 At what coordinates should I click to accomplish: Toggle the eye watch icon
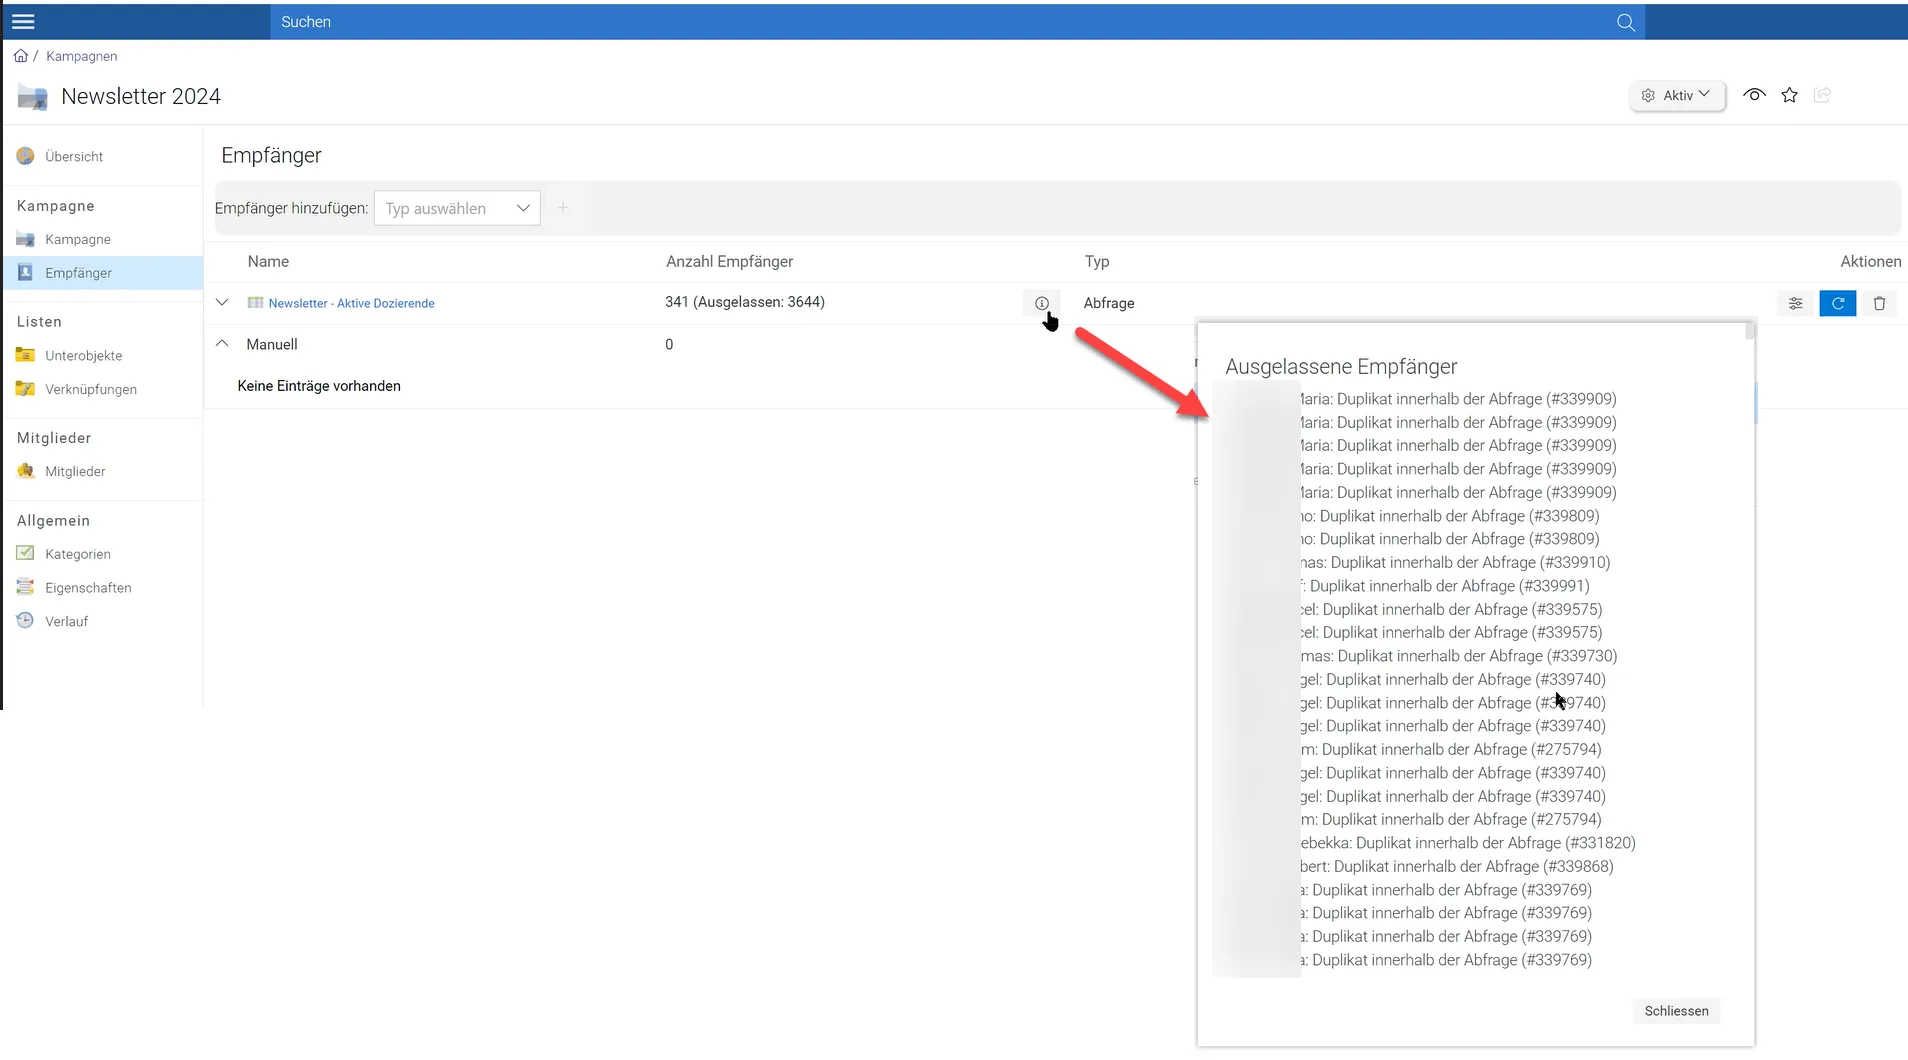click(1754, 95)
